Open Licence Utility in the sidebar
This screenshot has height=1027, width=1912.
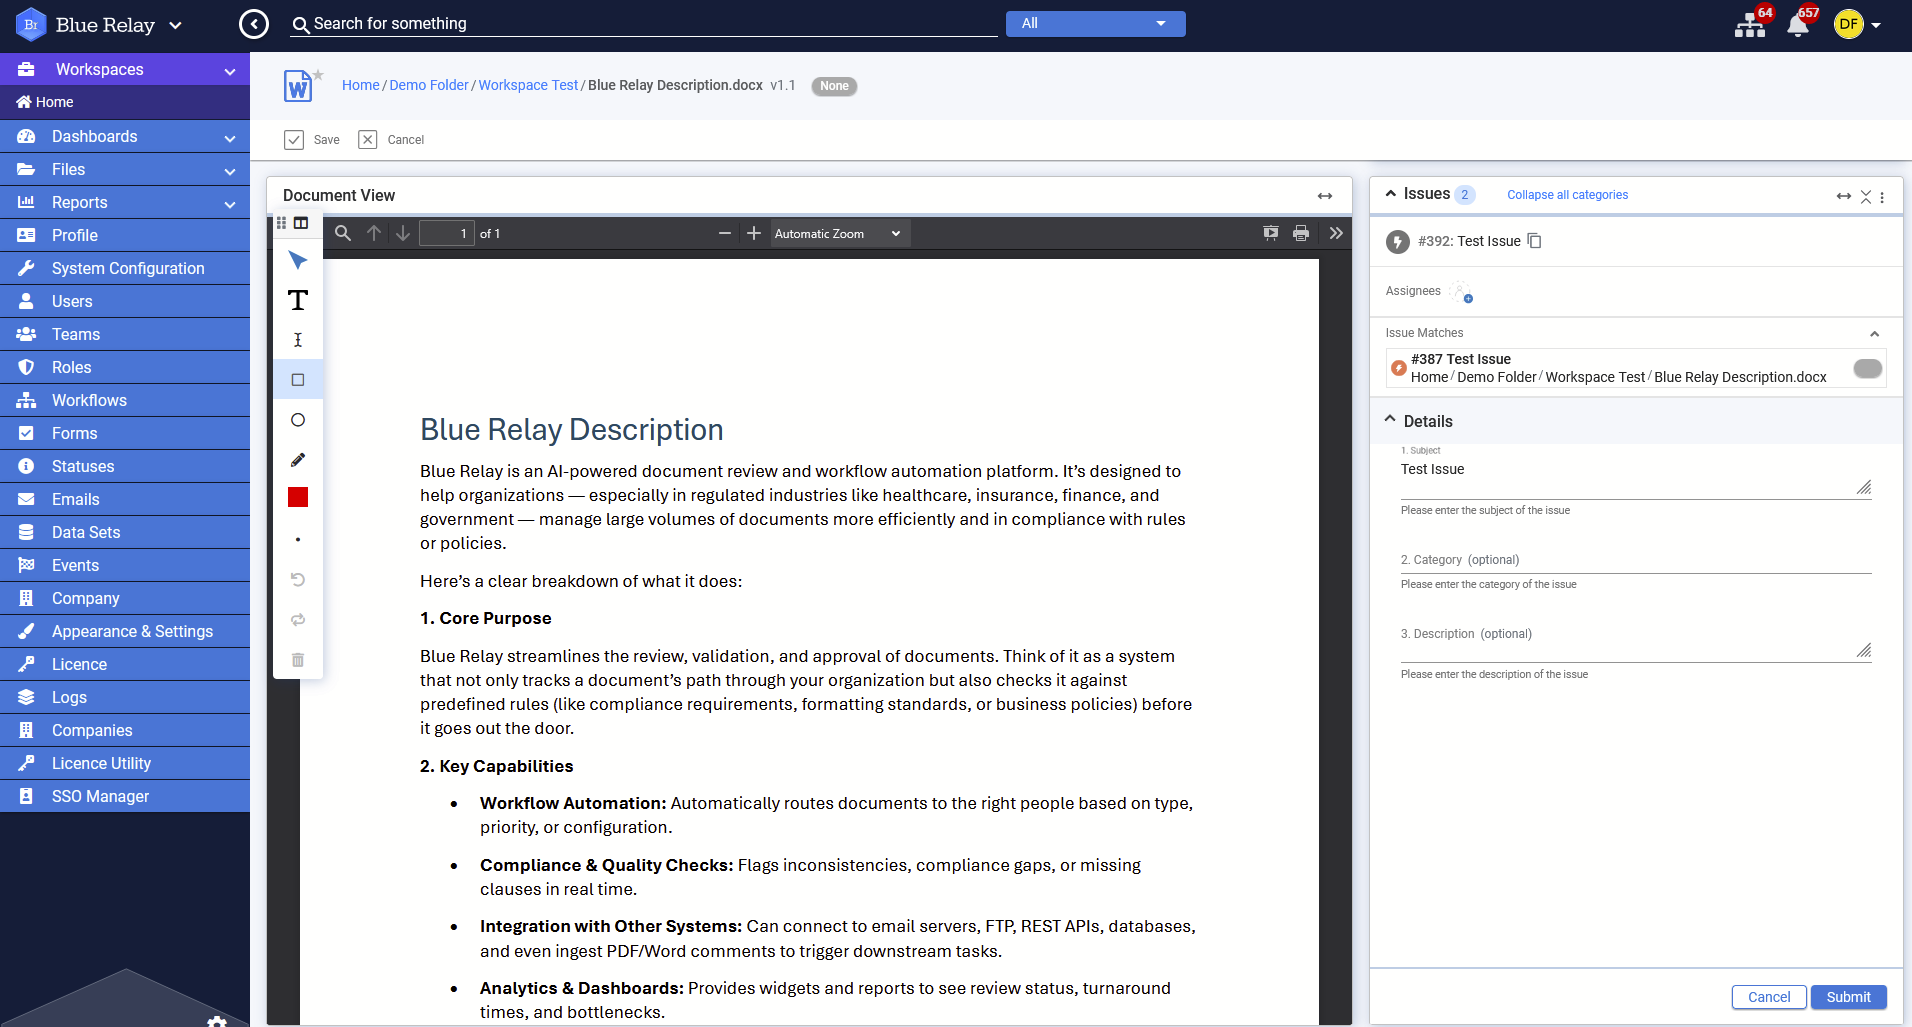click(x=125, y=764)
